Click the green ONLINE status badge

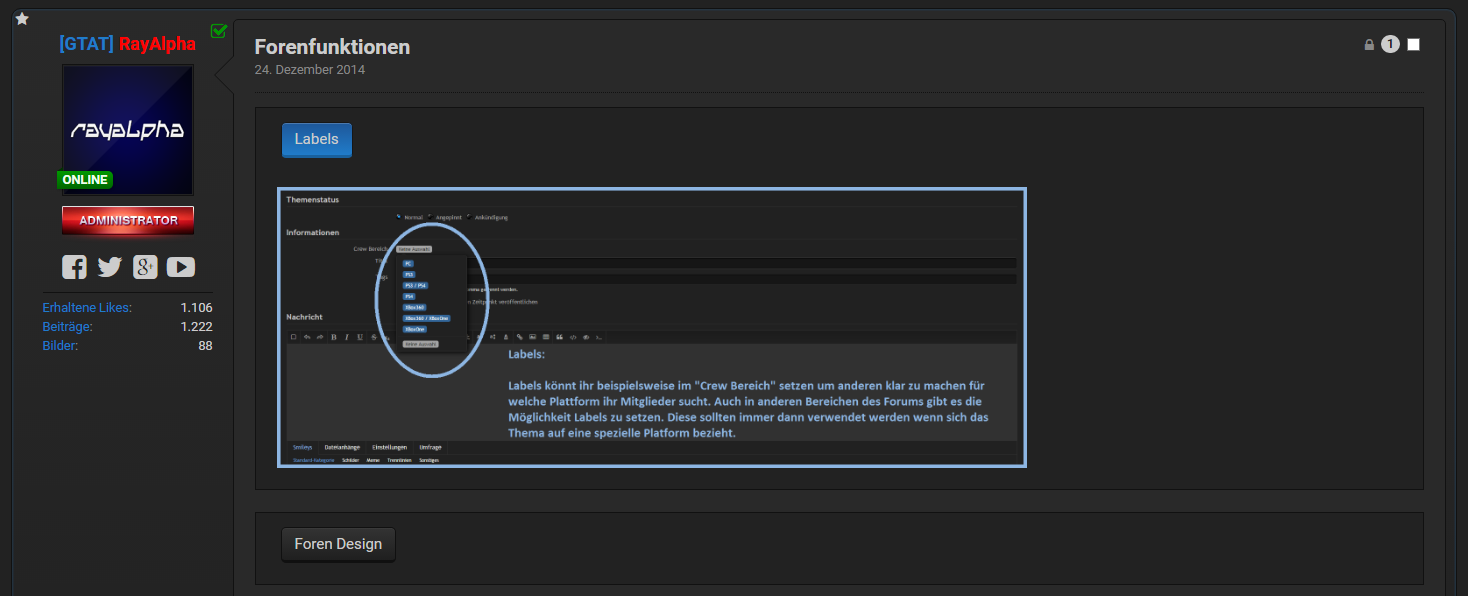pos(85,180)
